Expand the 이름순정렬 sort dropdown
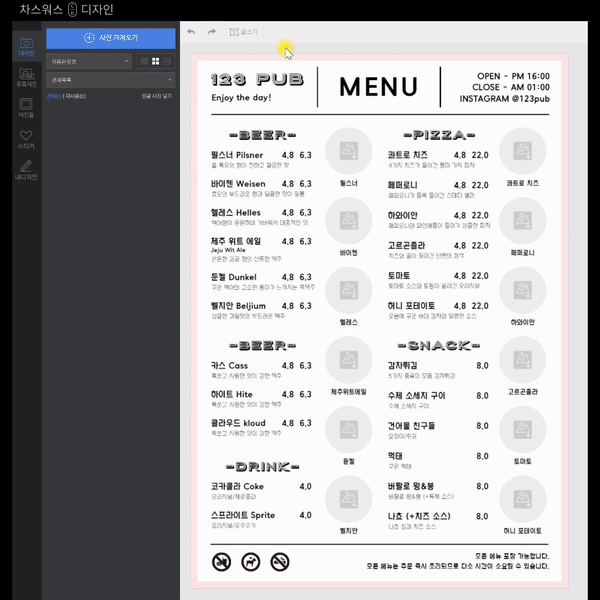The height and width of the screenshot is (600, 600). (89, 61)
